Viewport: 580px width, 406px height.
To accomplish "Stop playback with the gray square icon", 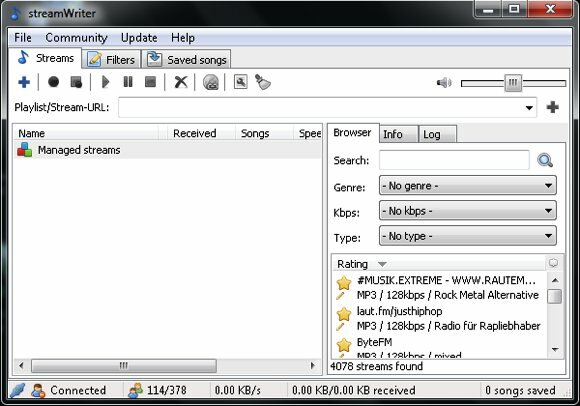I will click(151, 82).
